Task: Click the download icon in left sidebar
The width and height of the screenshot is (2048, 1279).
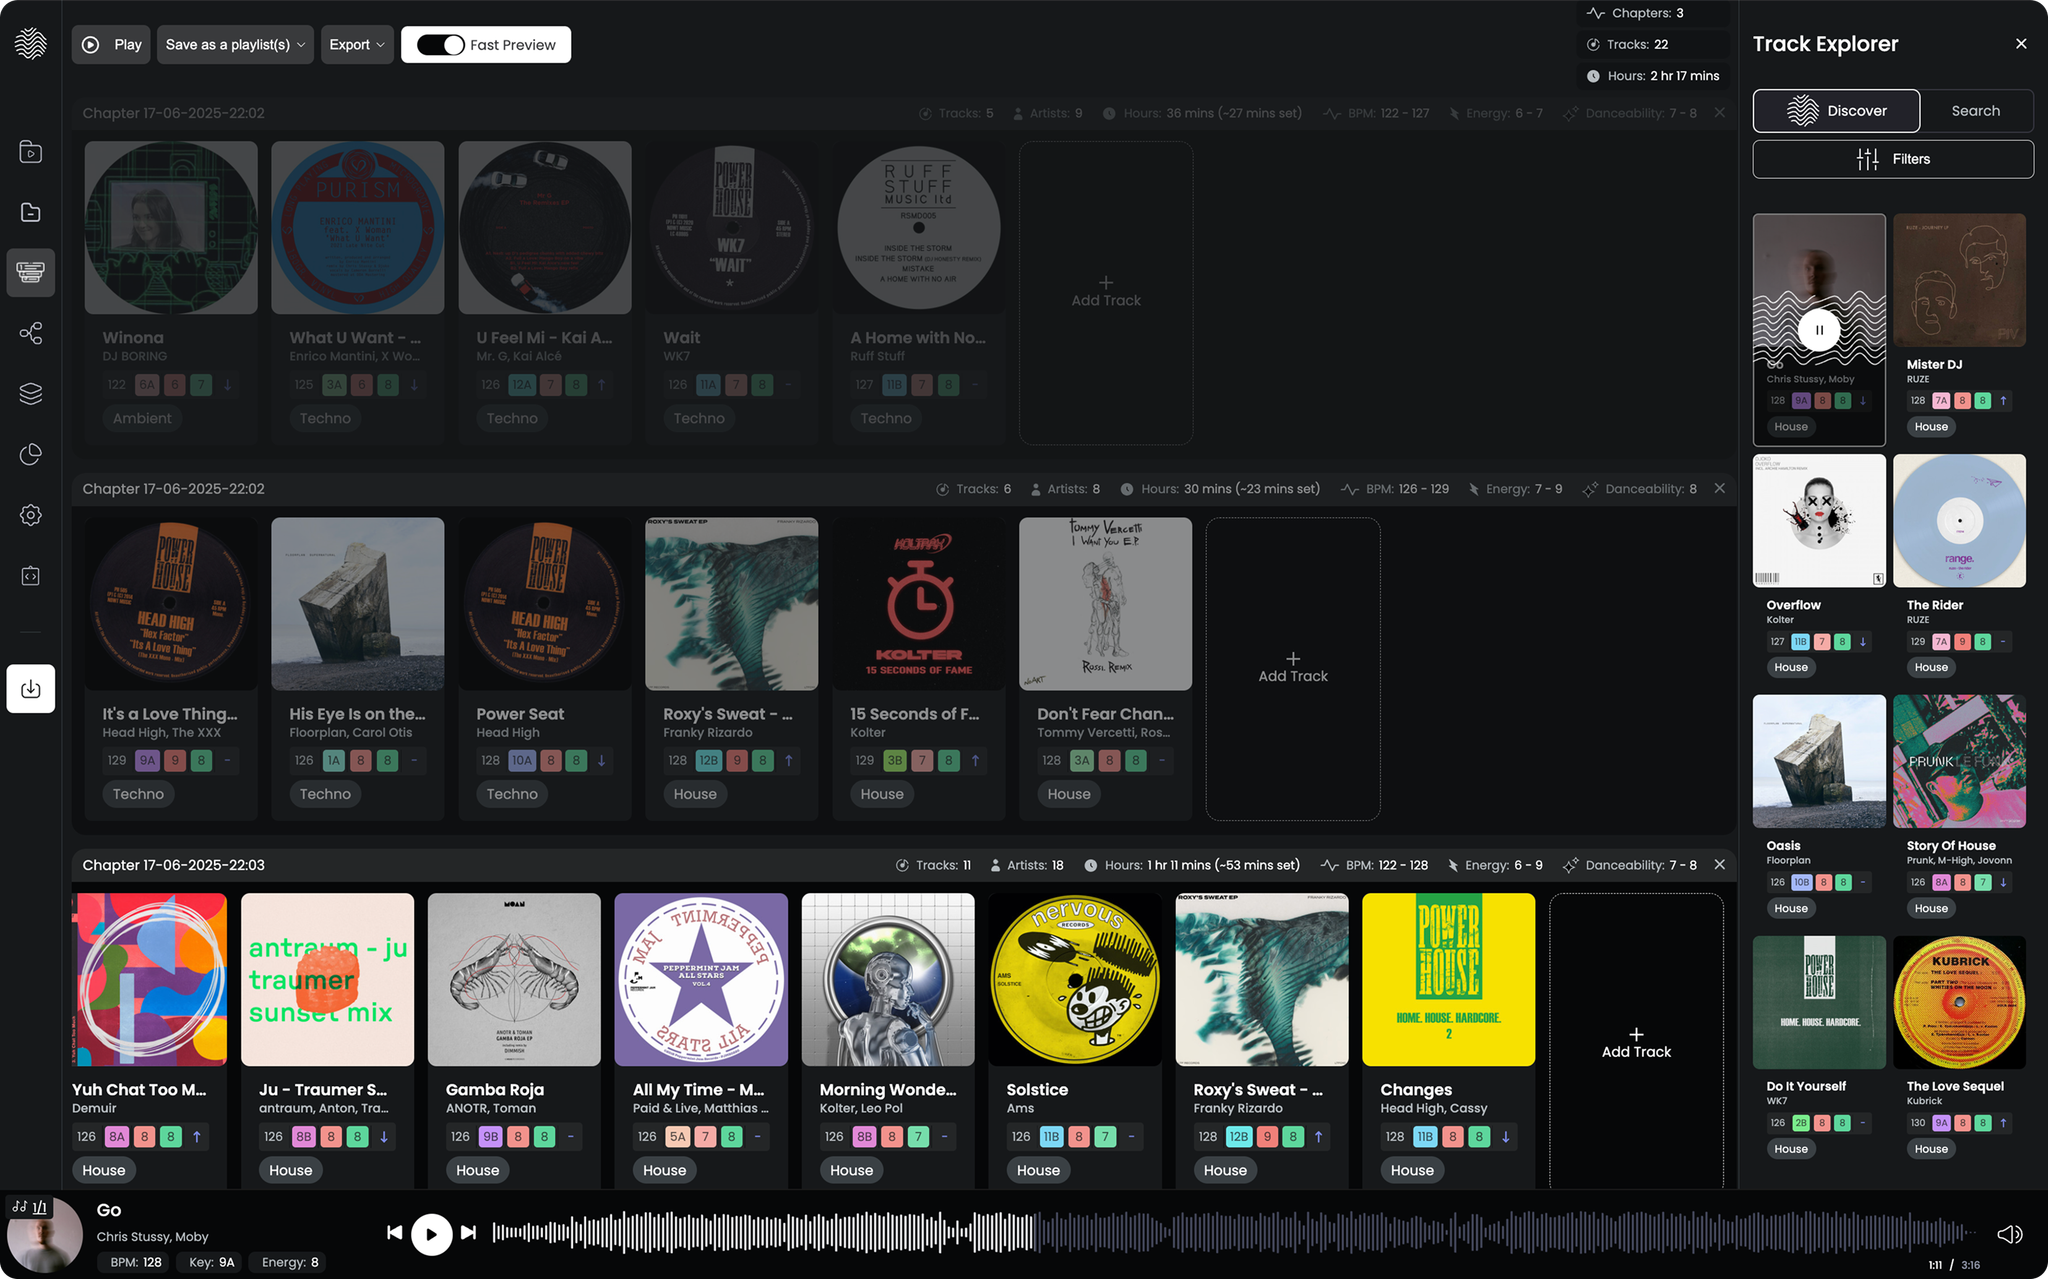Action: tap(31, 689)
